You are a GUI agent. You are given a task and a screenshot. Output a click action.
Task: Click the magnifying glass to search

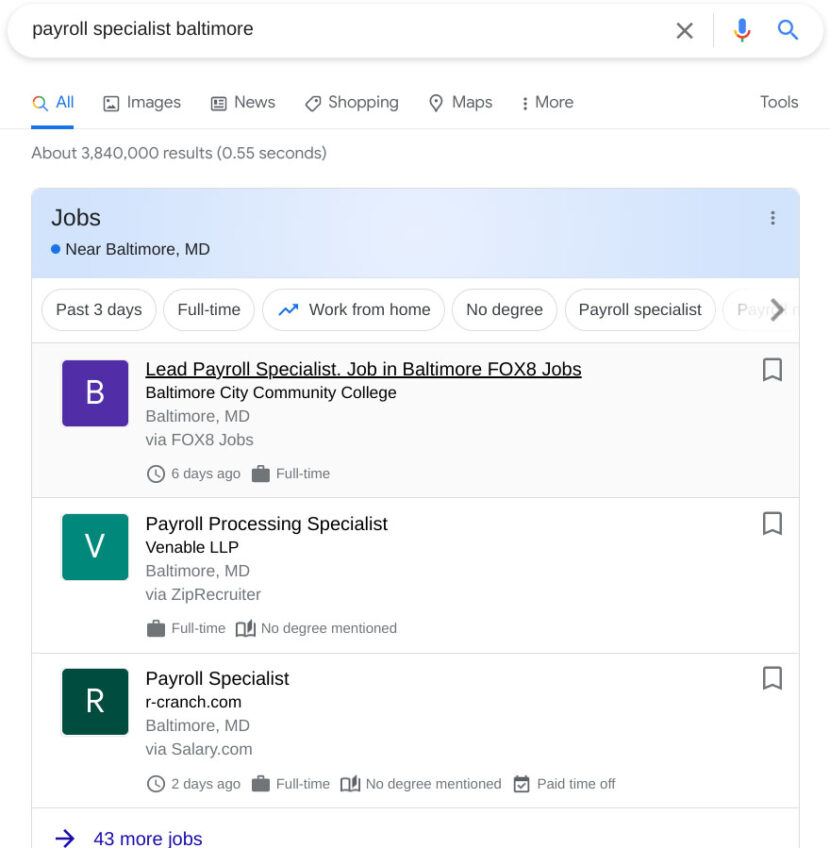[x=788, y=30]
